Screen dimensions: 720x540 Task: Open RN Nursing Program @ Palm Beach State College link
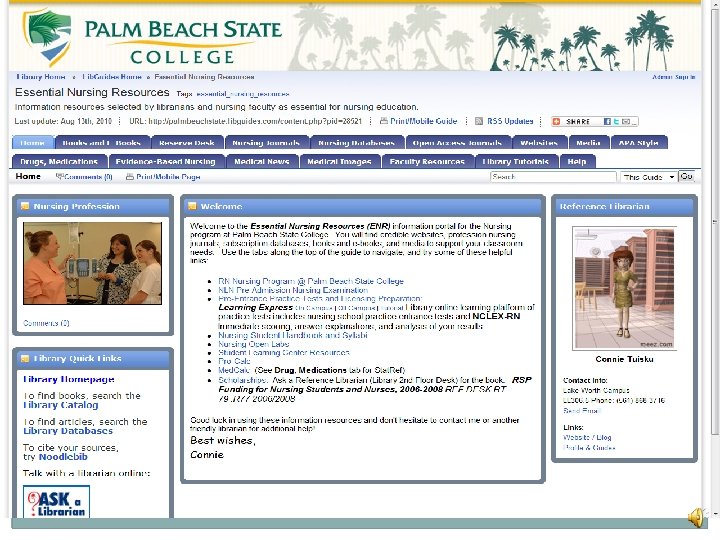[311, 281]
